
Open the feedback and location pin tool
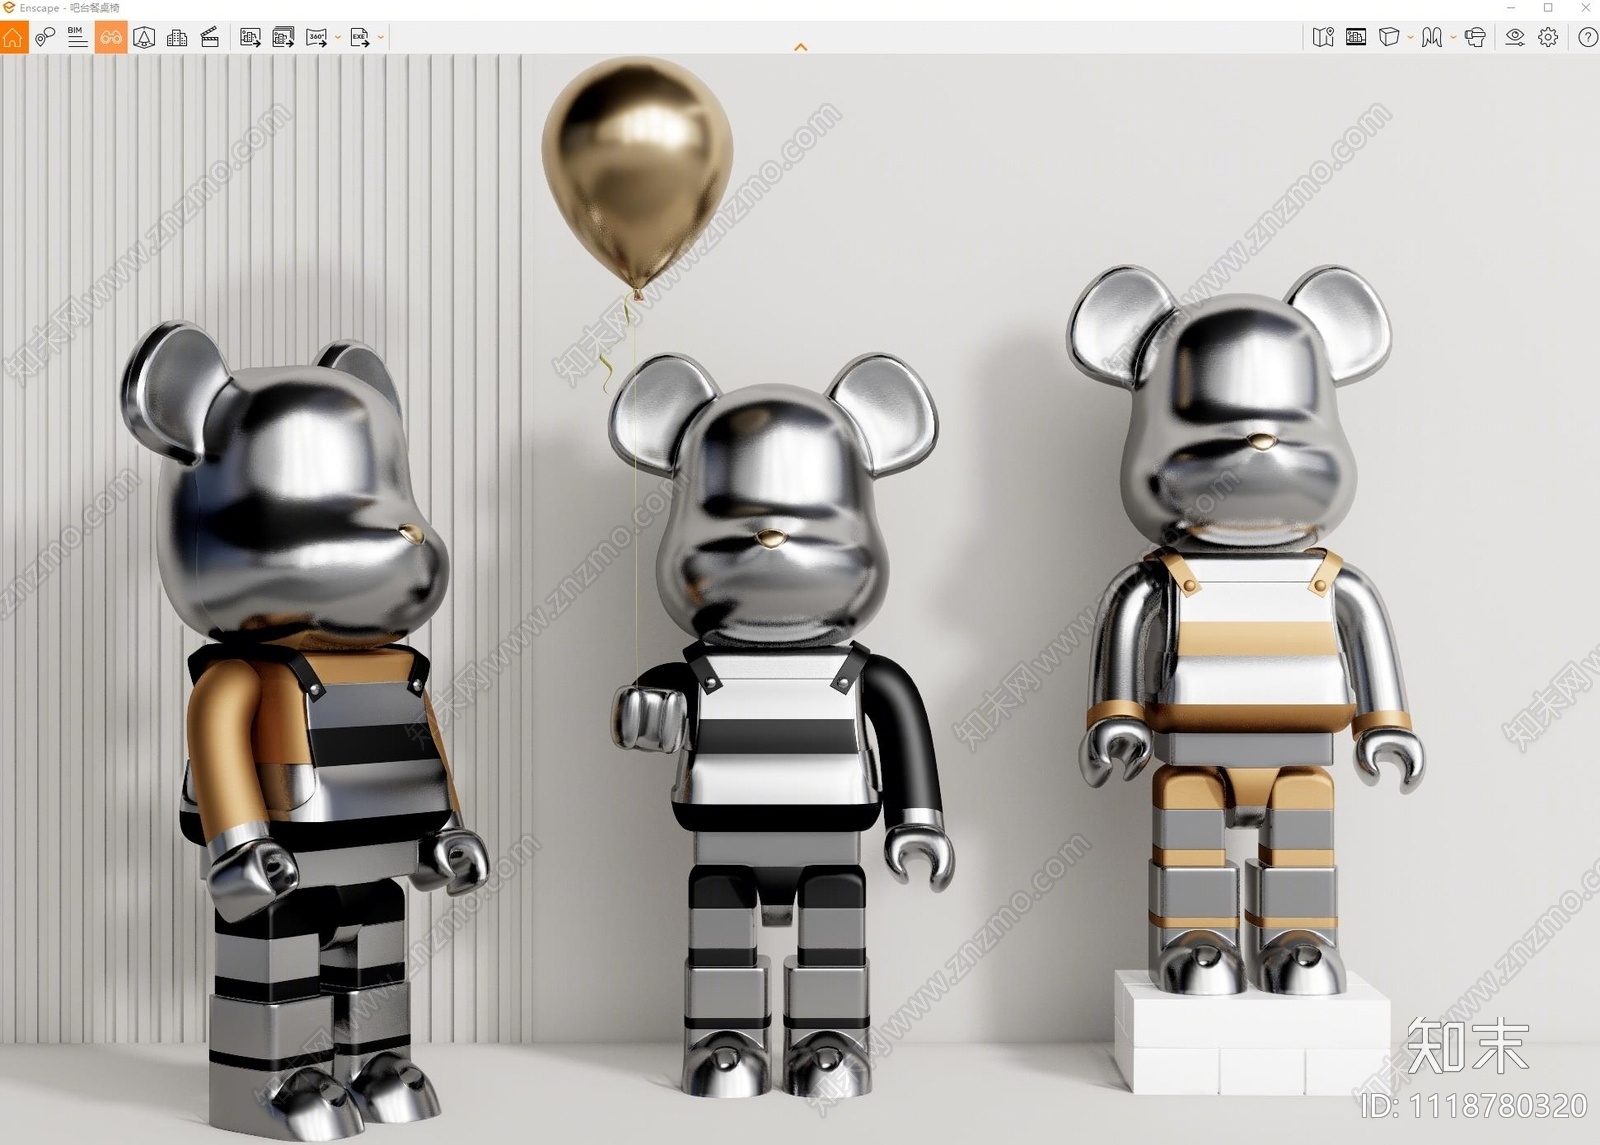click(45, 38)
